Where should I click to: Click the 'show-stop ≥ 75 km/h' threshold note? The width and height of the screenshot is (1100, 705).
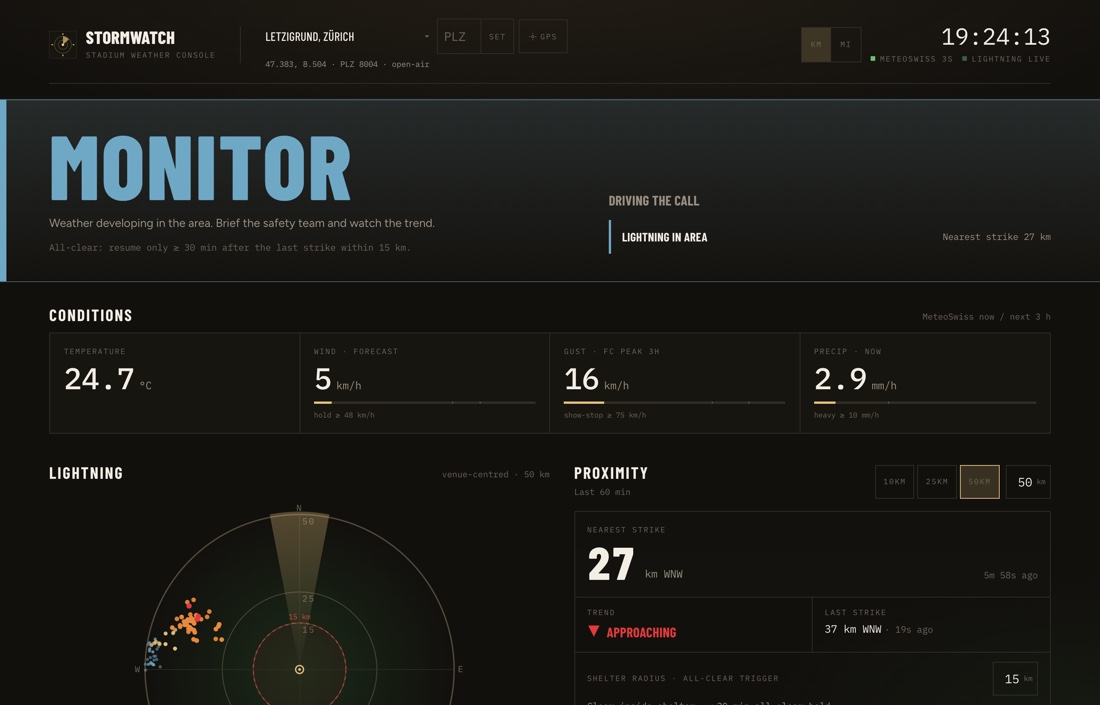[605, 415]
